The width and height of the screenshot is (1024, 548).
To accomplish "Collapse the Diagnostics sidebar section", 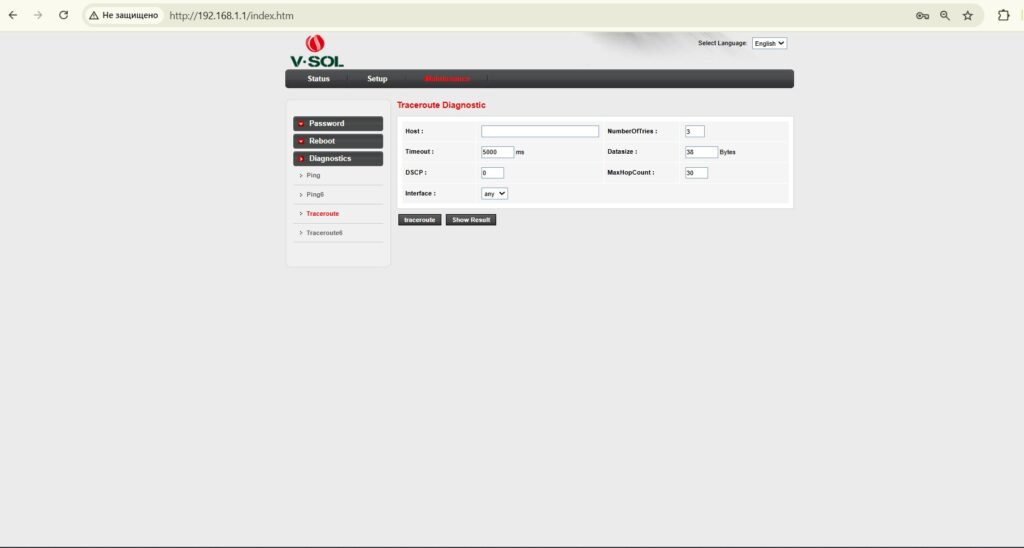I will (338, 158).
